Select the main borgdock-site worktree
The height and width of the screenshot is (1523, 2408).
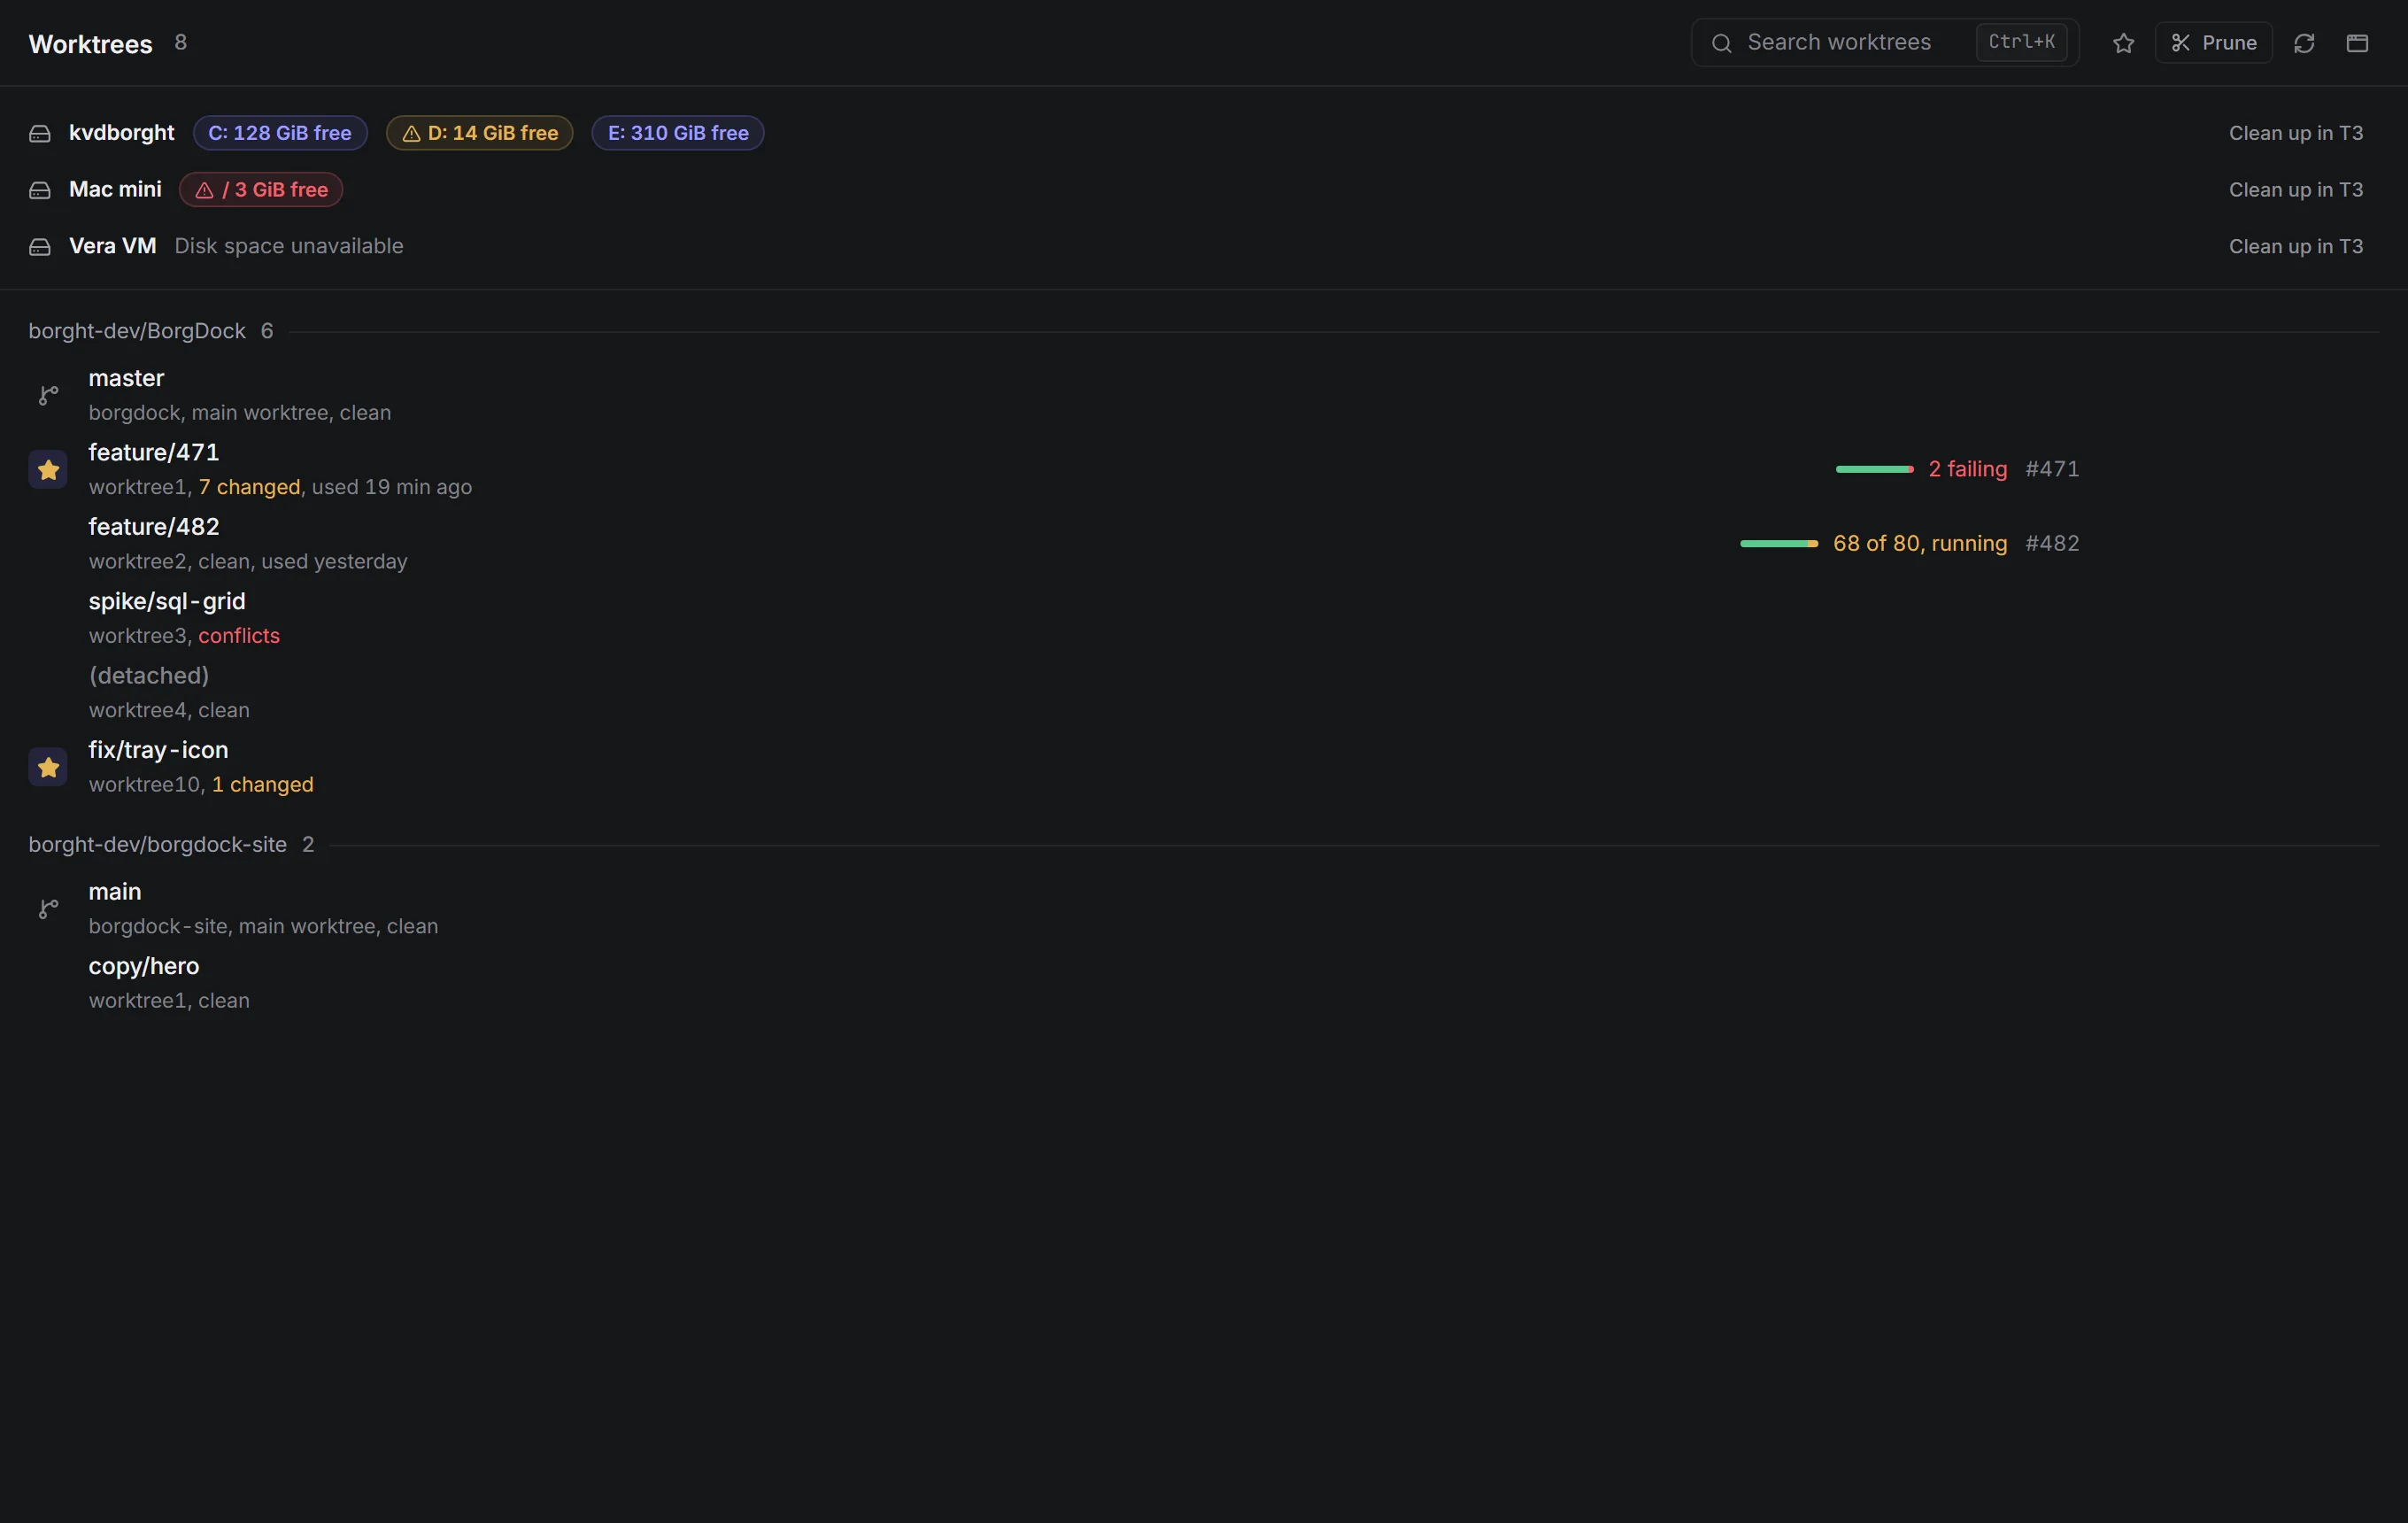[x=1204, y=908]
